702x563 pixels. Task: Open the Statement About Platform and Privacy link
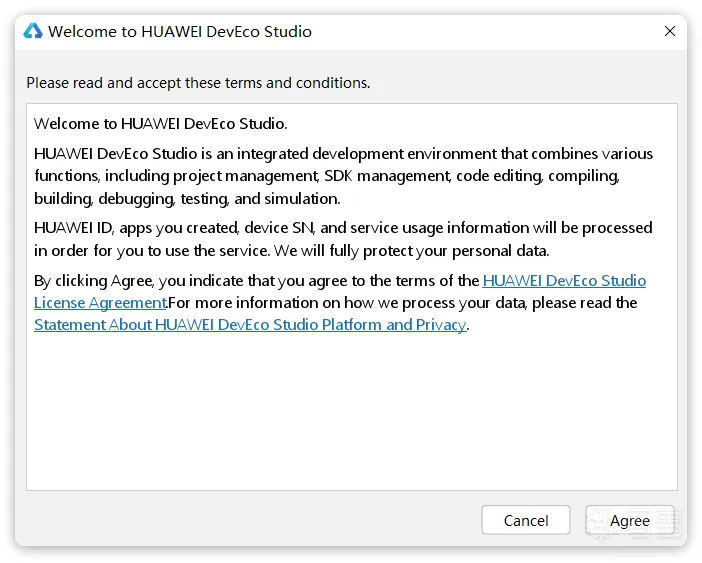[x=250, y=325]
